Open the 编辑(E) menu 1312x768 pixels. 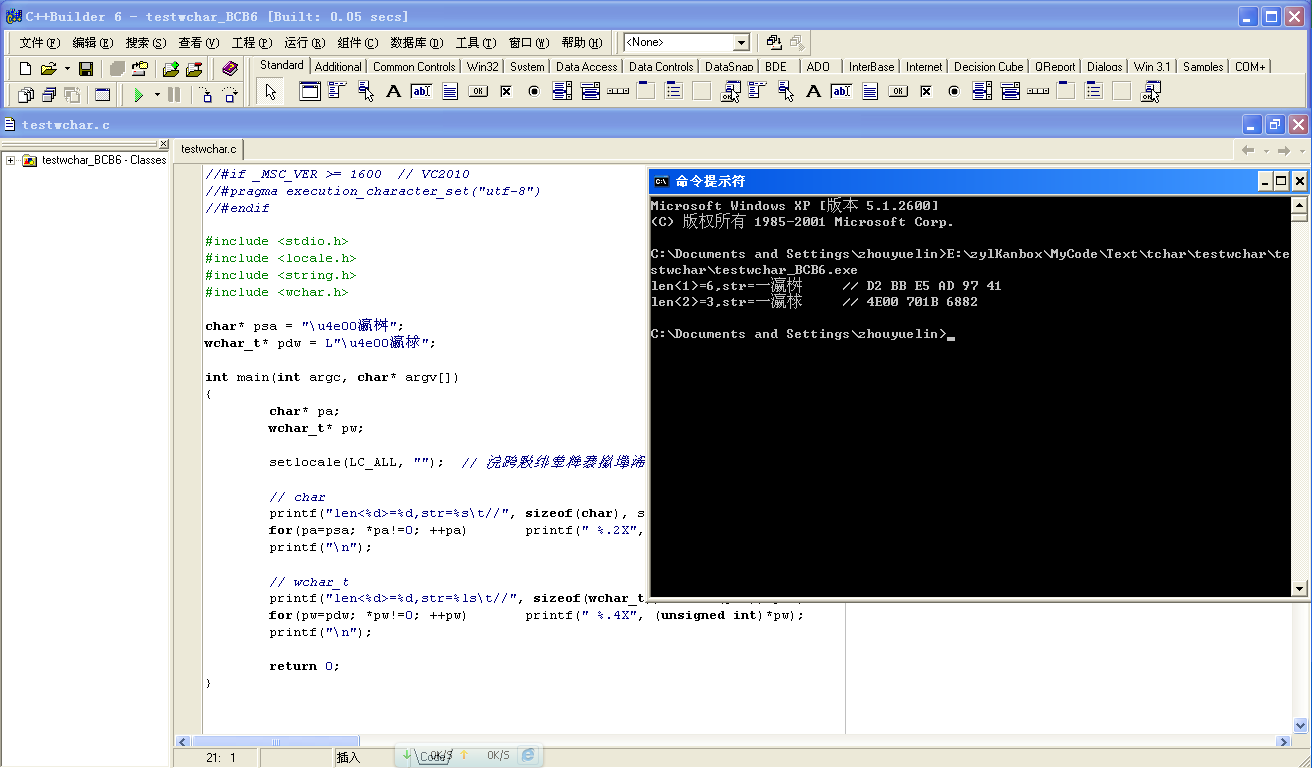coord(93,43)
